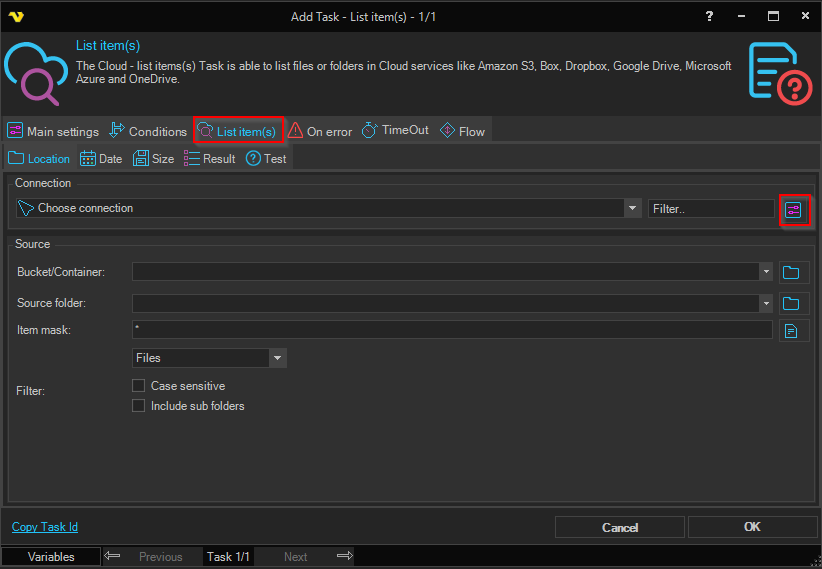The image size is (822, 569).
Task: Go to next task arrow icon
Action: (x=344, y=557)
